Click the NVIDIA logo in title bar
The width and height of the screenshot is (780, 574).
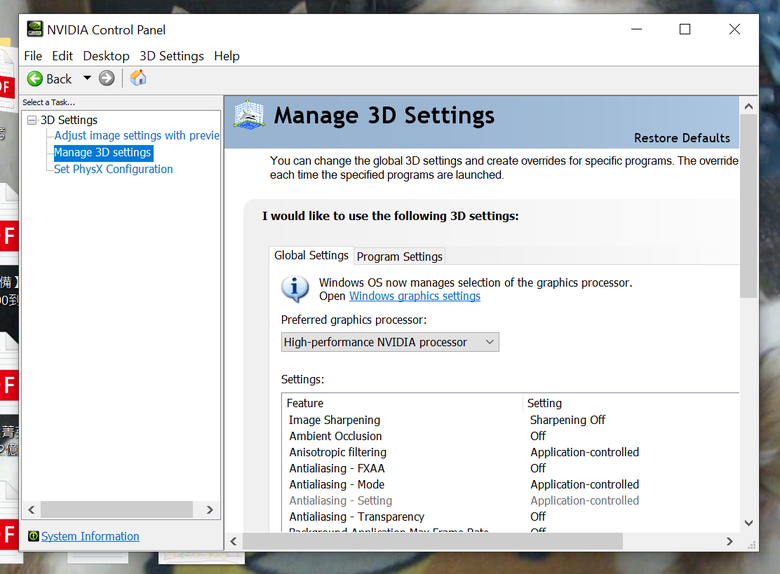pos(34,29)
